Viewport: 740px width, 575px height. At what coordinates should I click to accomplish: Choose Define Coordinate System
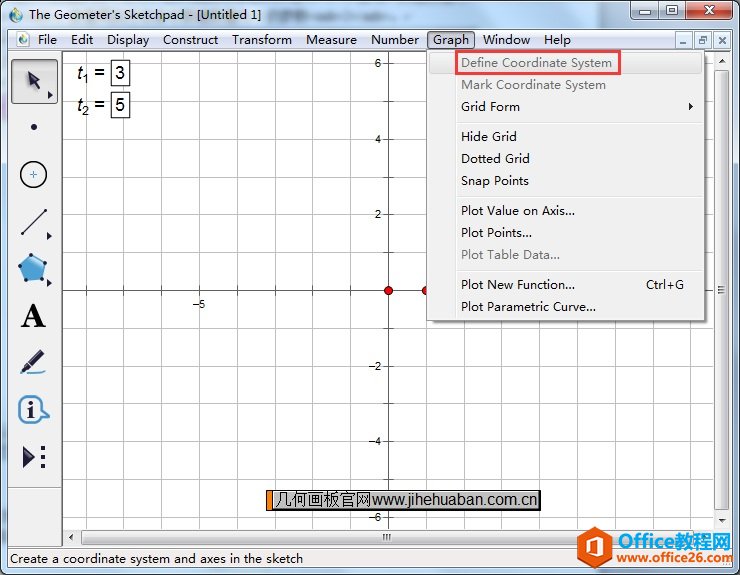[x=566, y=62]
